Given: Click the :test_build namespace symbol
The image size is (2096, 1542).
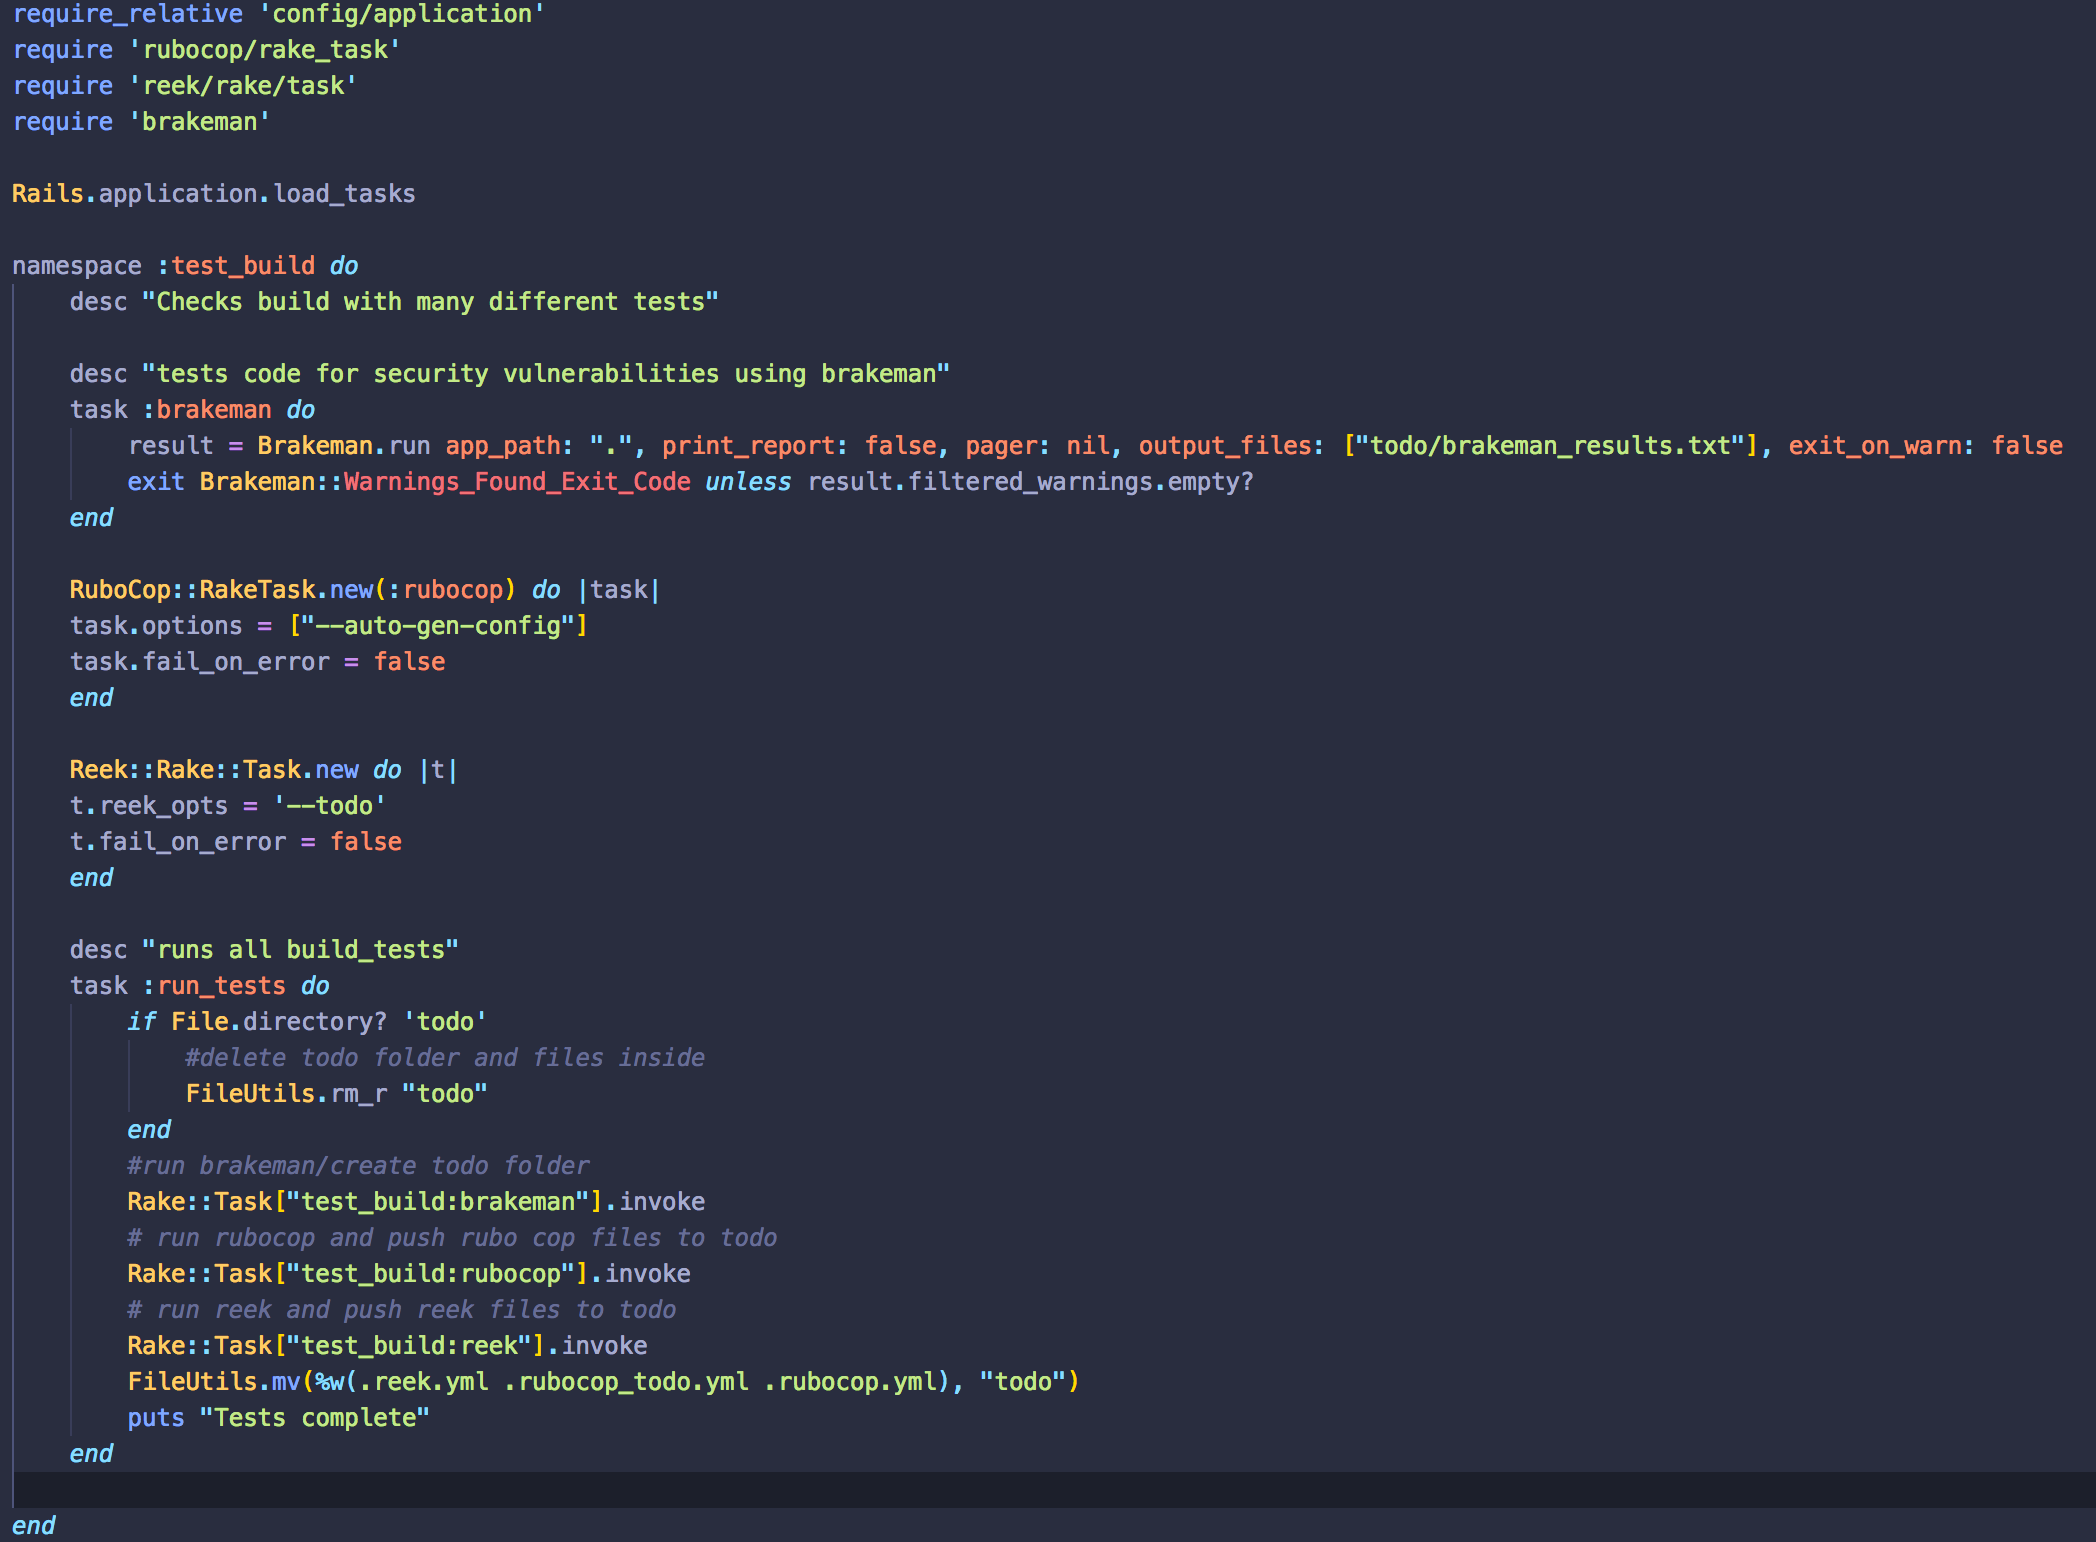Looking at the screenshot, I should pos(236,266).
